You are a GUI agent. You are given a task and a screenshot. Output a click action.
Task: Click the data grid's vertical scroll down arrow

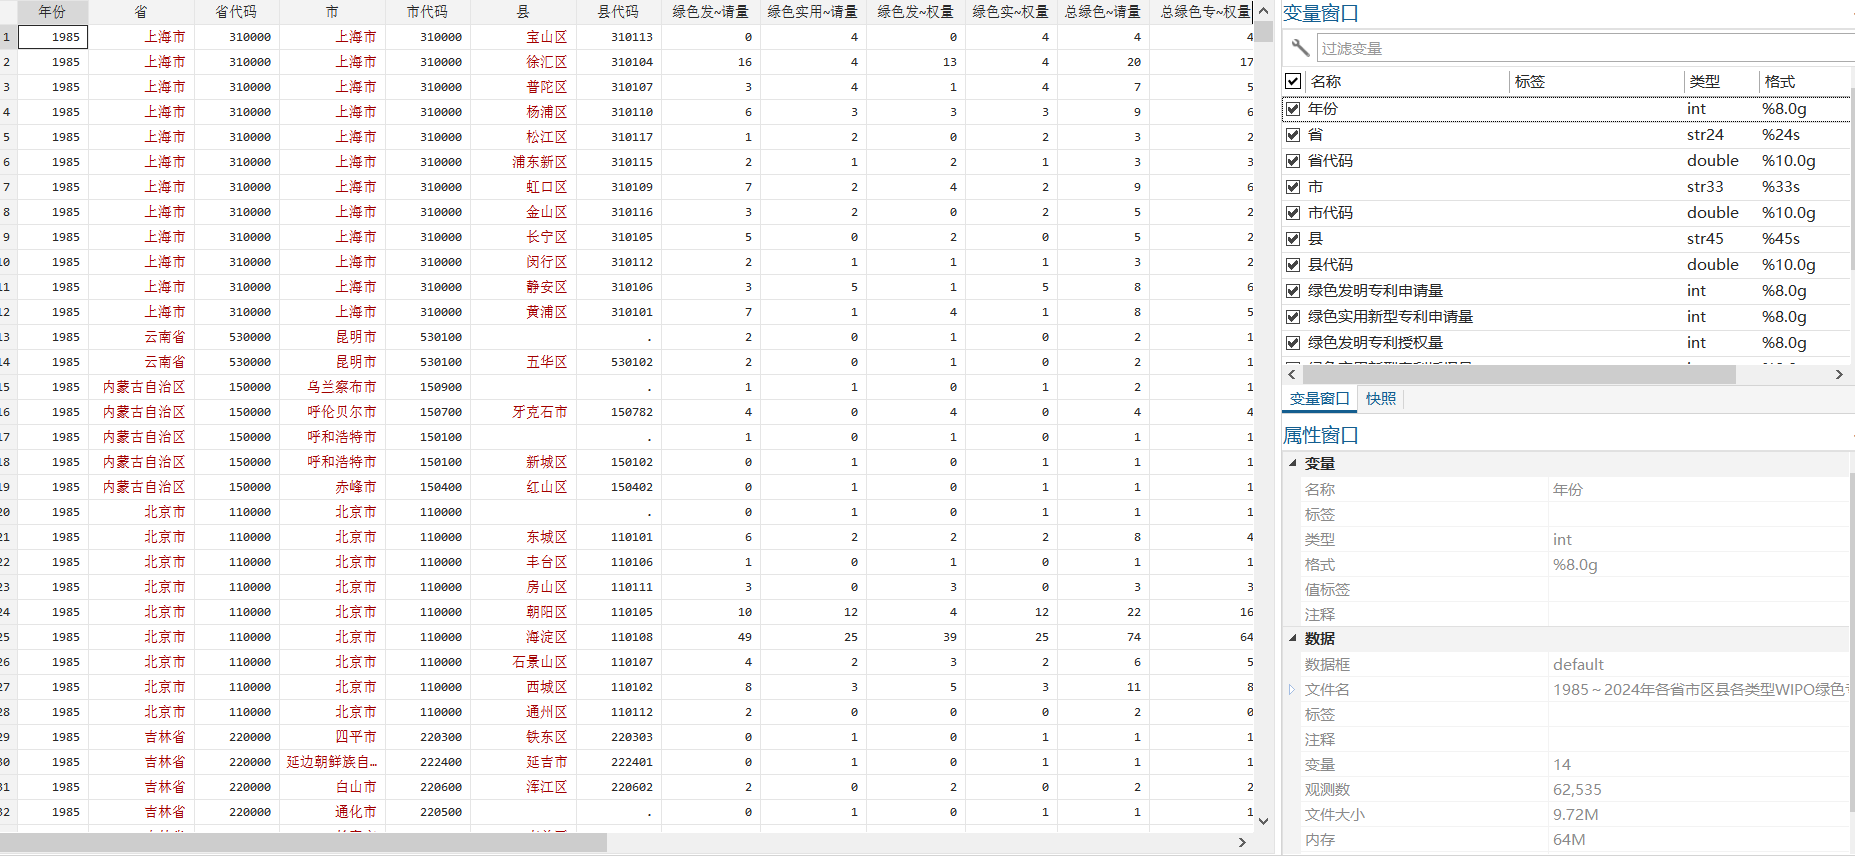[x=1263, y=821]
